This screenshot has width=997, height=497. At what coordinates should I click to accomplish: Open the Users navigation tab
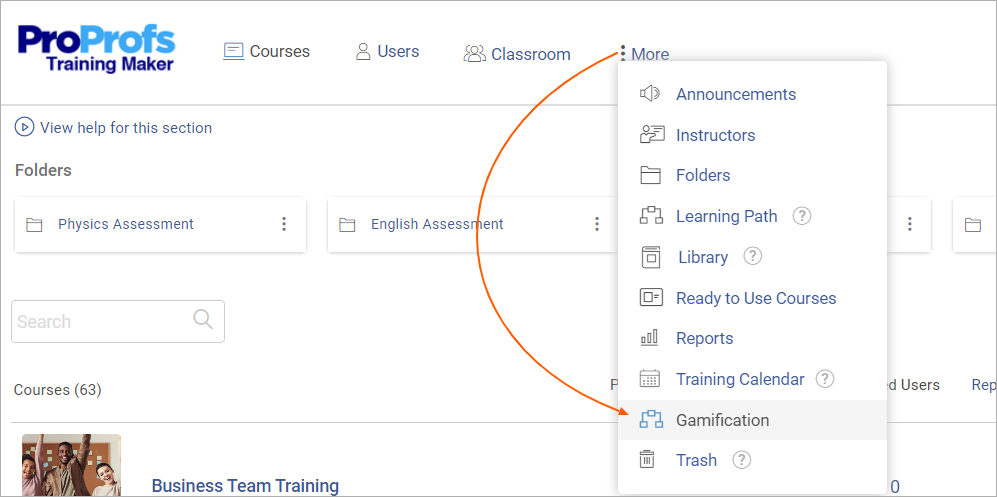[387, 51]
